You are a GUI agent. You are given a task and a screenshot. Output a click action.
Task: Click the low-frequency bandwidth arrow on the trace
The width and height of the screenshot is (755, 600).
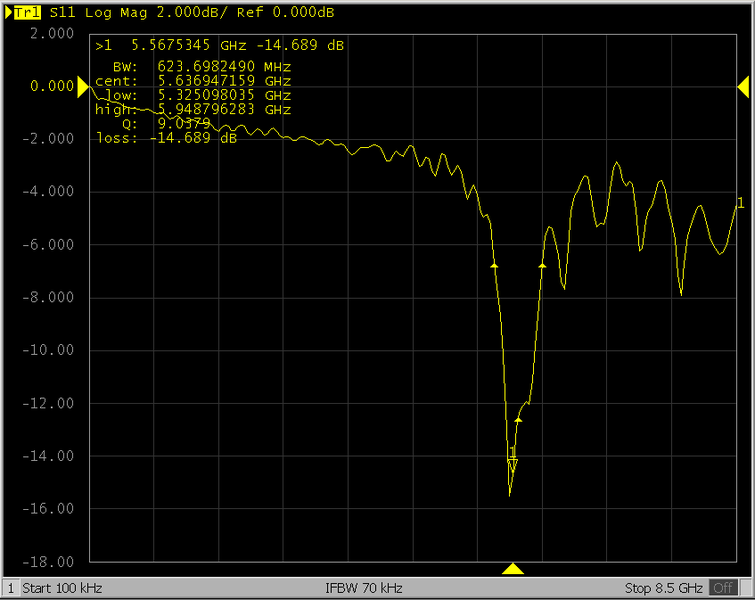494,265
